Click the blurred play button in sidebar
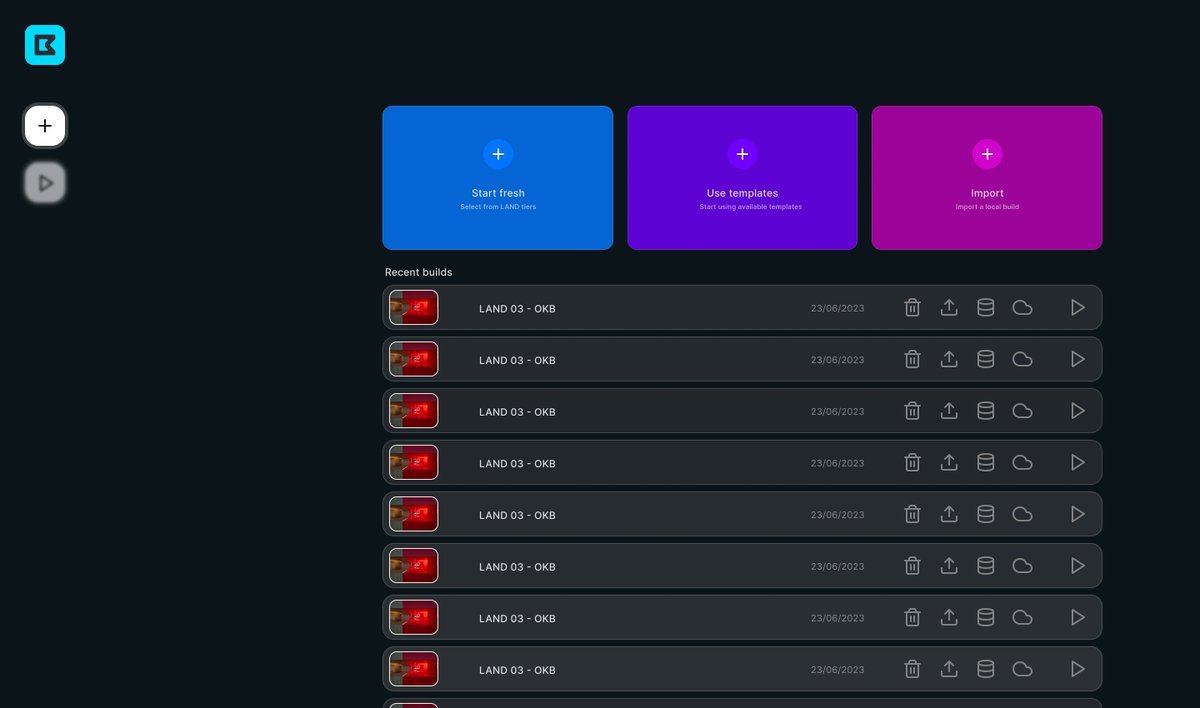The image size is (1200, 708). (45, 183)
